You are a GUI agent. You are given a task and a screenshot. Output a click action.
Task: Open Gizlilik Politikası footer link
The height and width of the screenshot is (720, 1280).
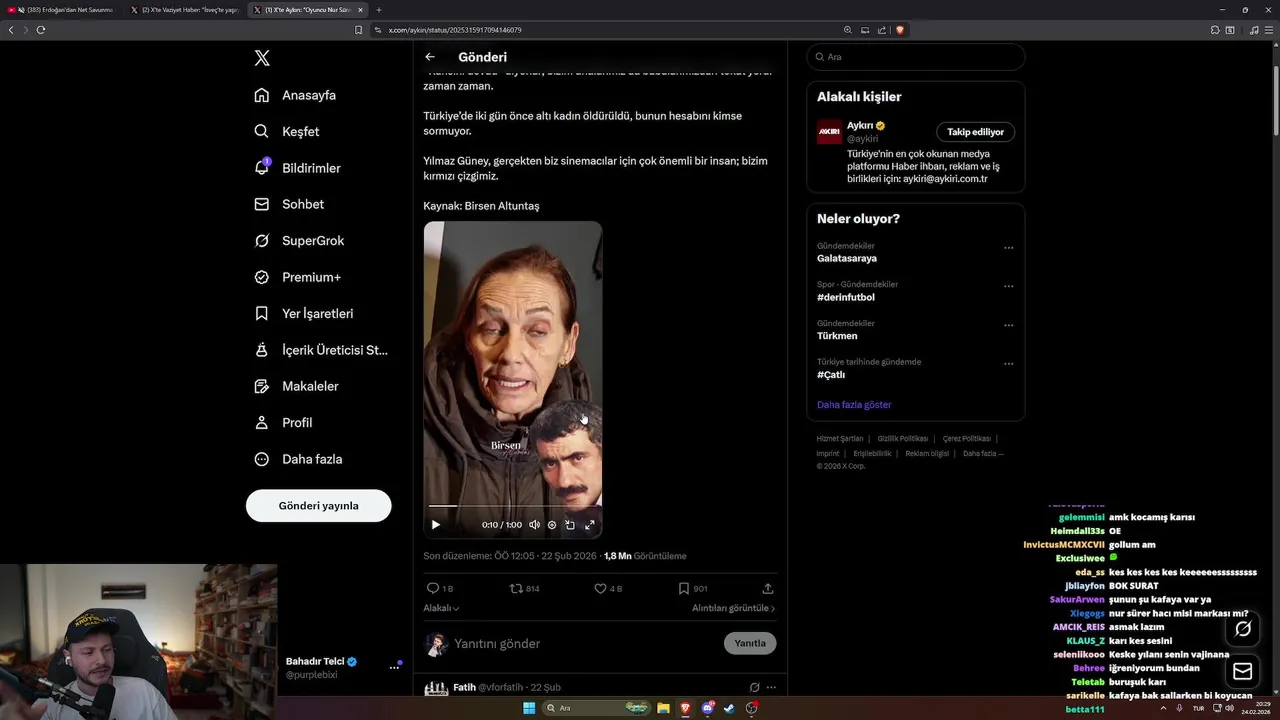click(903, 438)
